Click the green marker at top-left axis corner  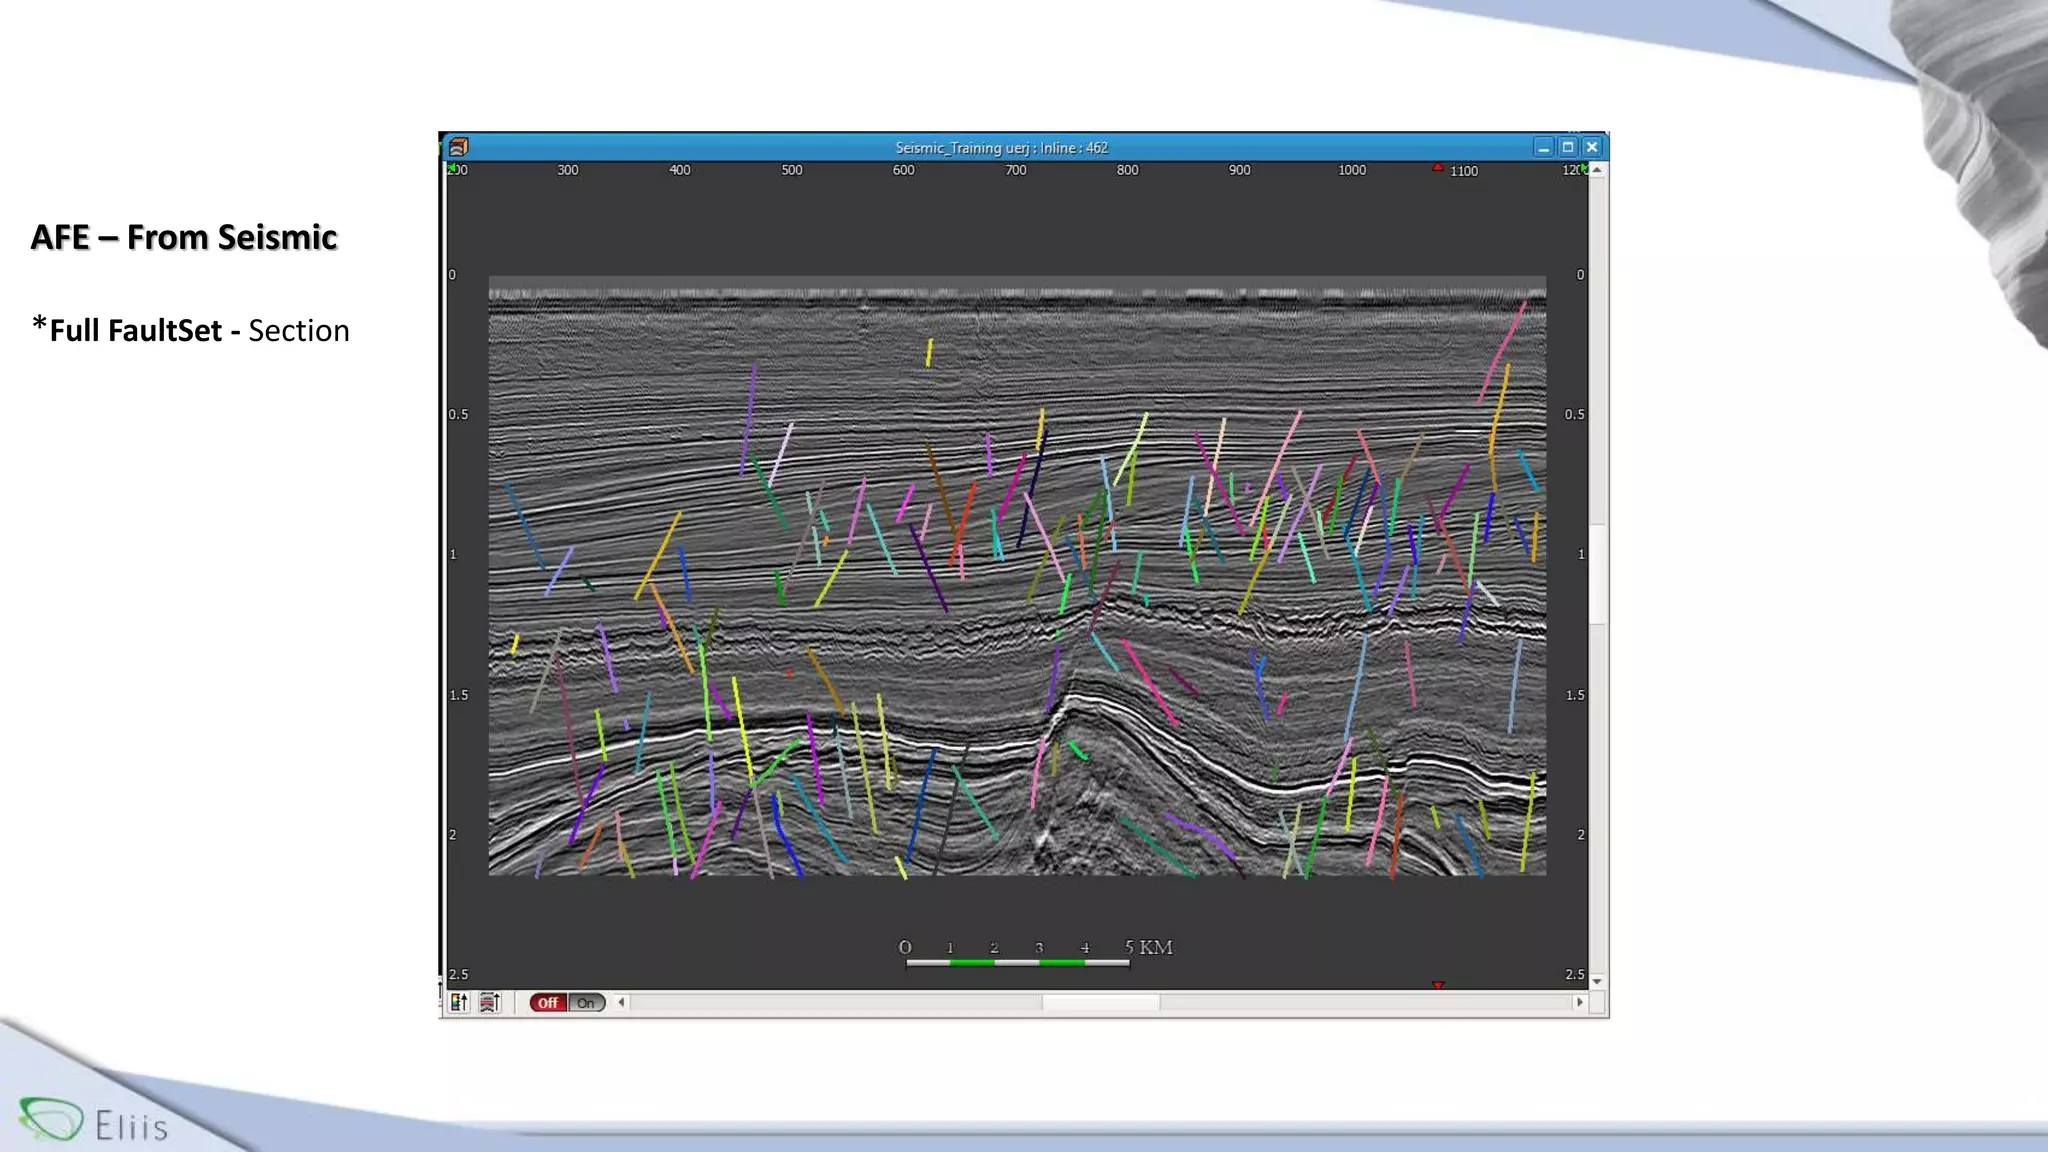point(452,168)
